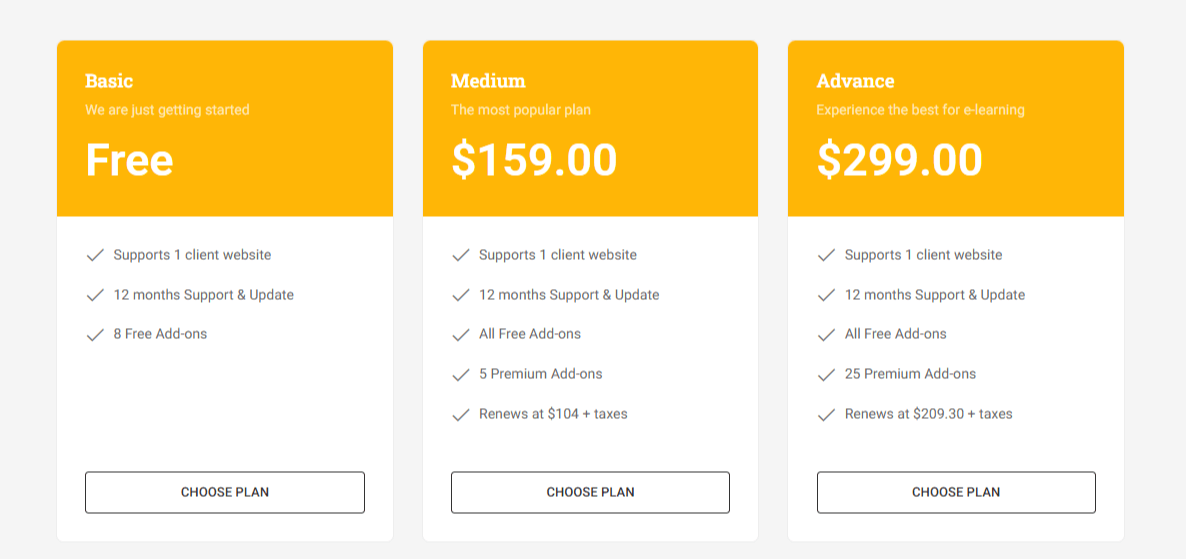Click checkmark next to 5 Premium Add-ons
The image size is (1186, 559).
click(461, 374)
